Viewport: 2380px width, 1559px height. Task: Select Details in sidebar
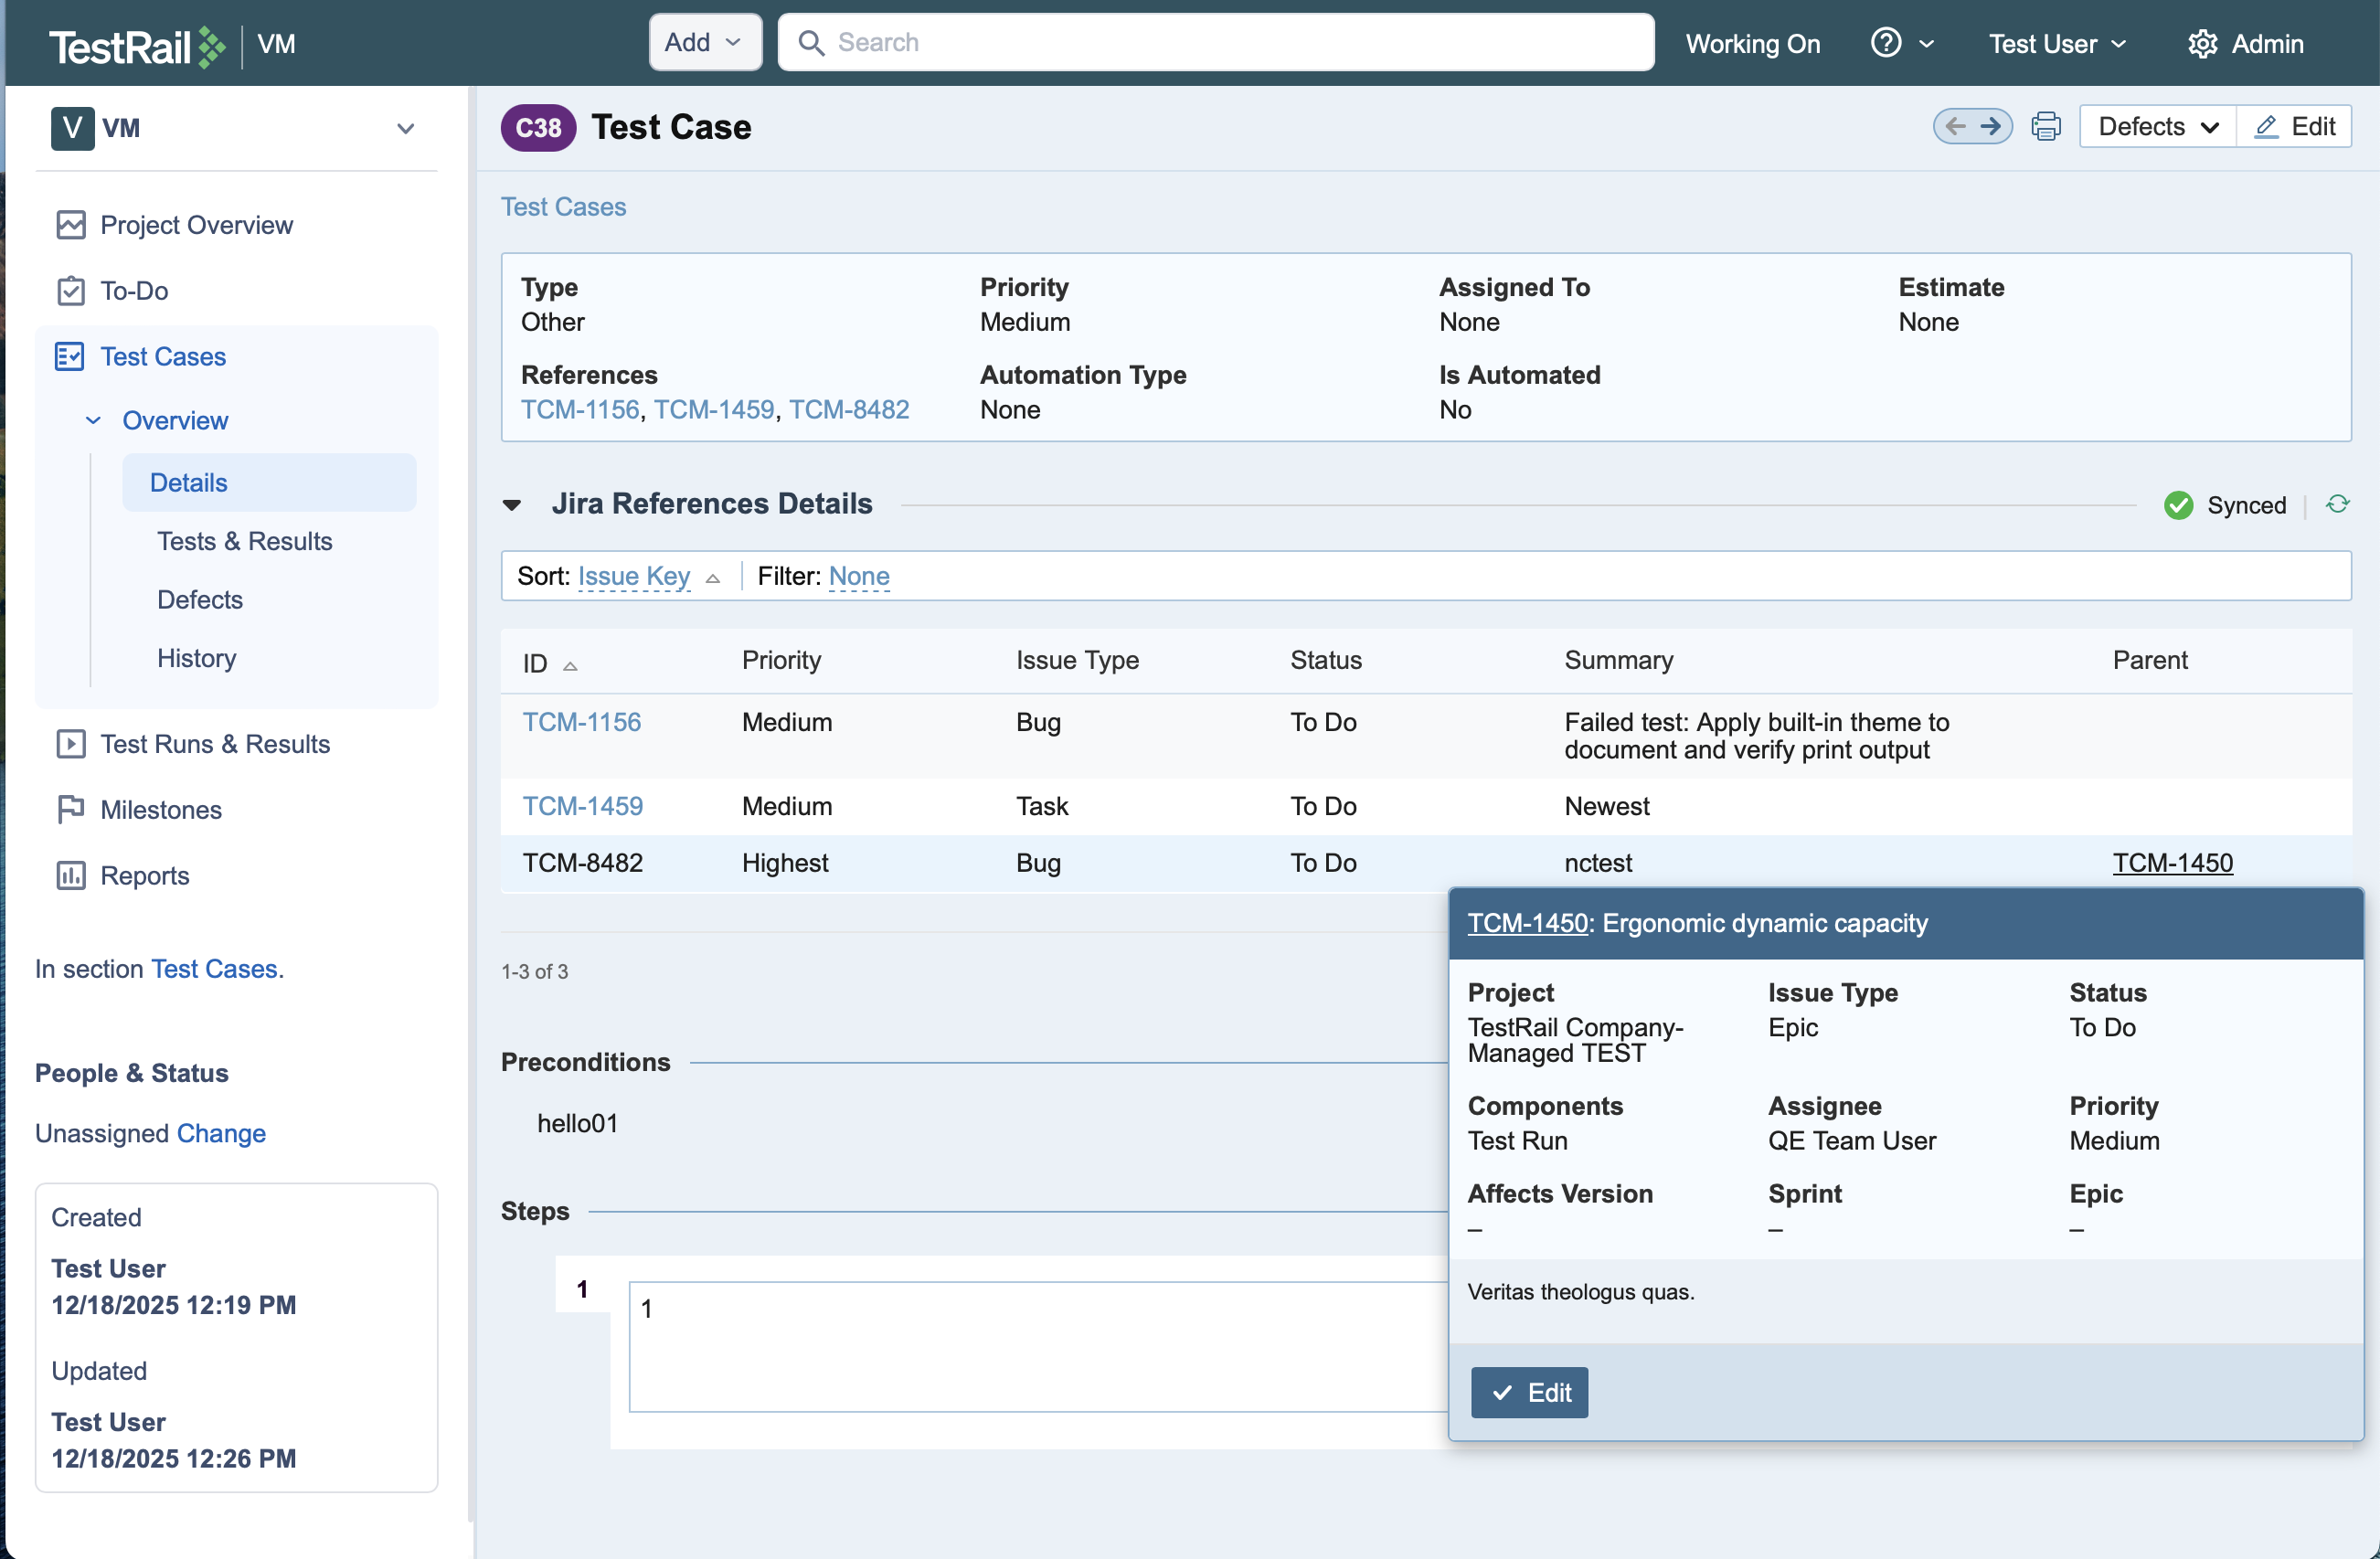click(269, 483)
